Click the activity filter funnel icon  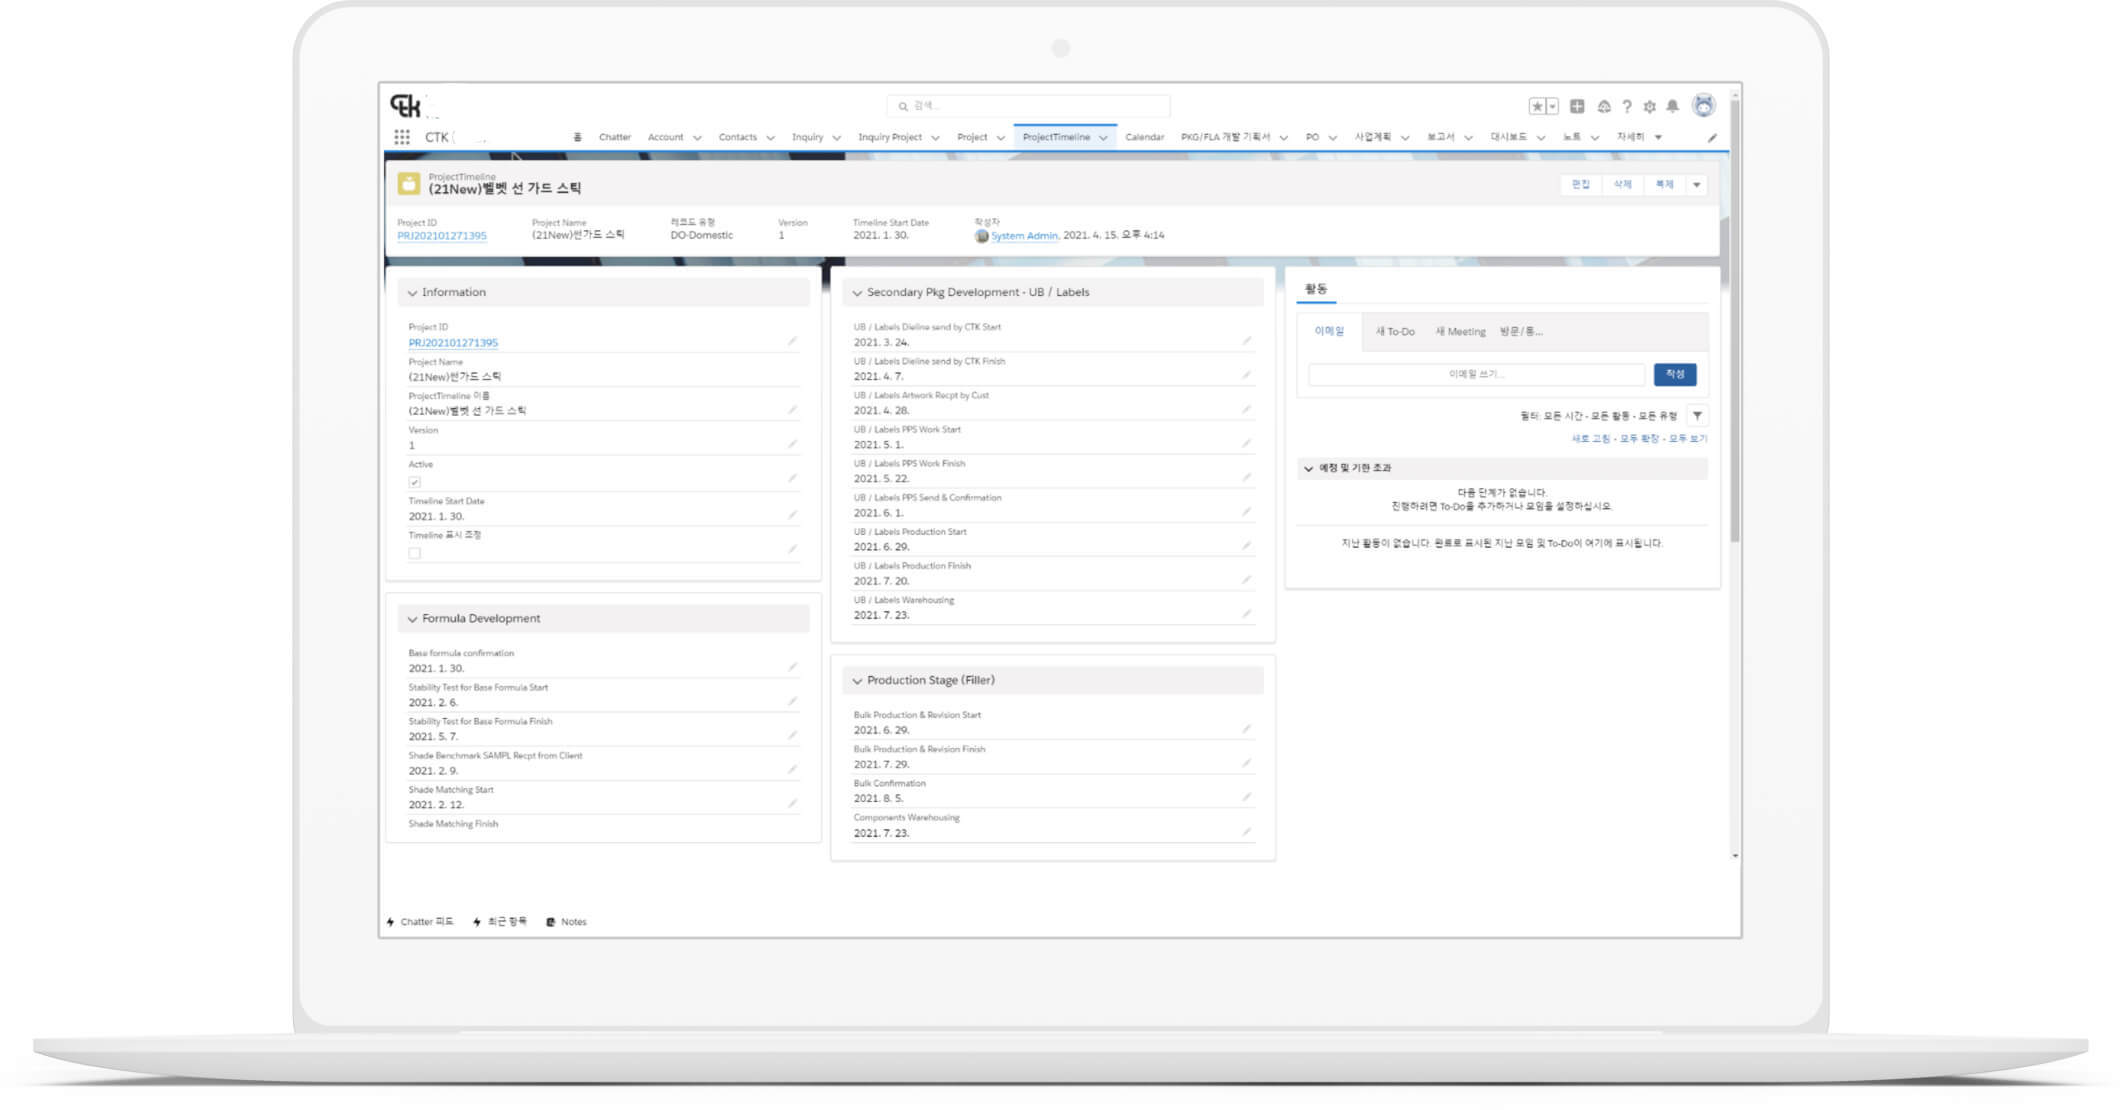click(1697, 416)
